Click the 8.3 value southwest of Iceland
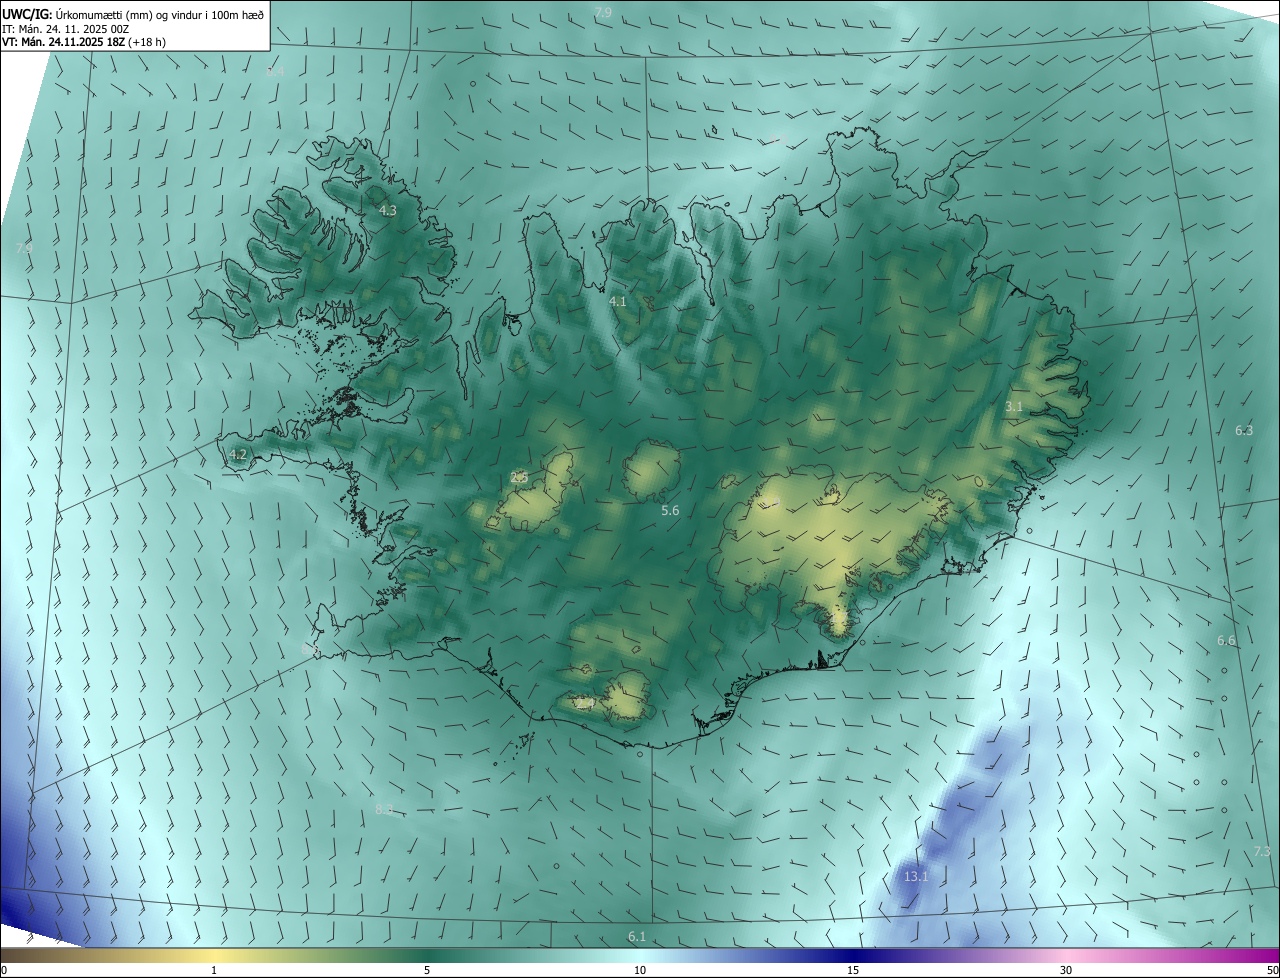 pos(384,808)
